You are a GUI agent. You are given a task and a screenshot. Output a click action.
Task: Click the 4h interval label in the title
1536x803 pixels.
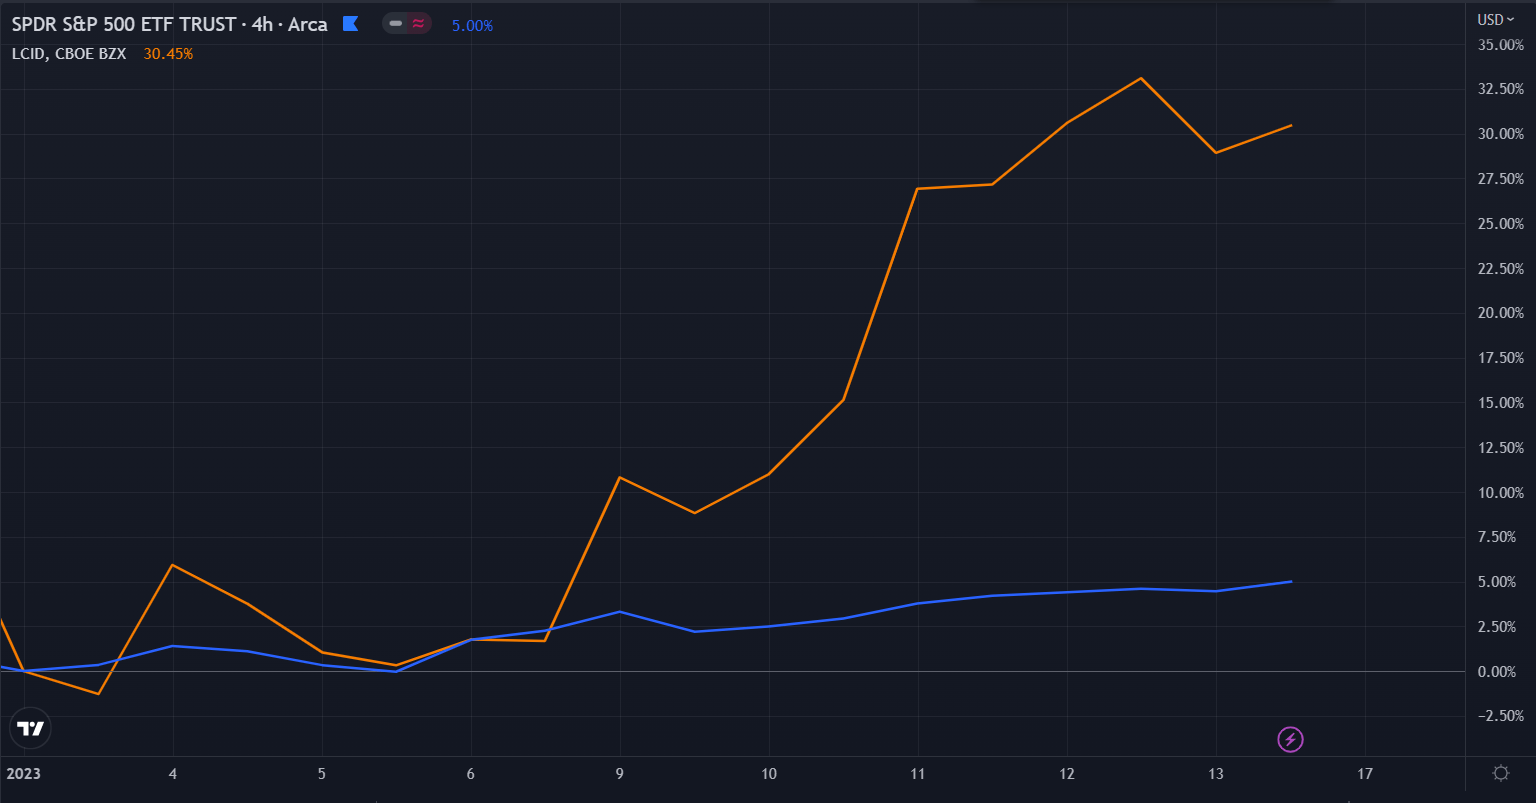[x=263, y=24]
